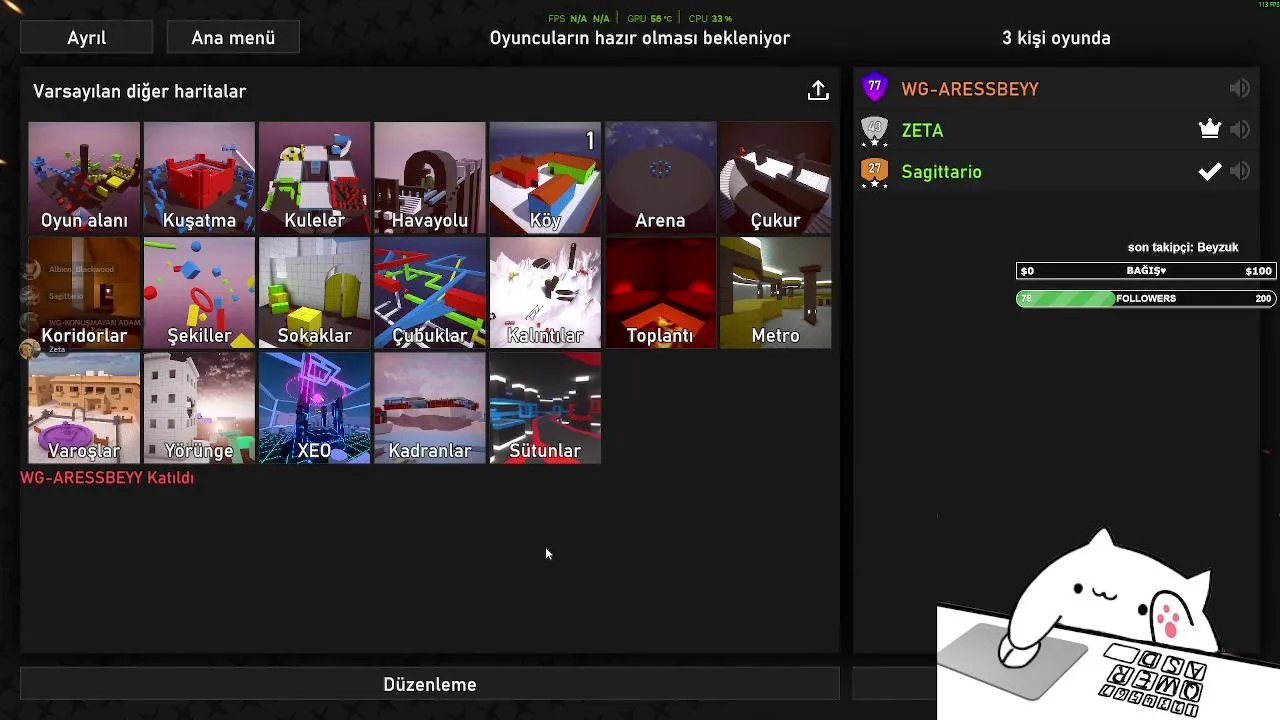Select the Yörünge map
The image size is (1280, 720).
tap(199, 408)
